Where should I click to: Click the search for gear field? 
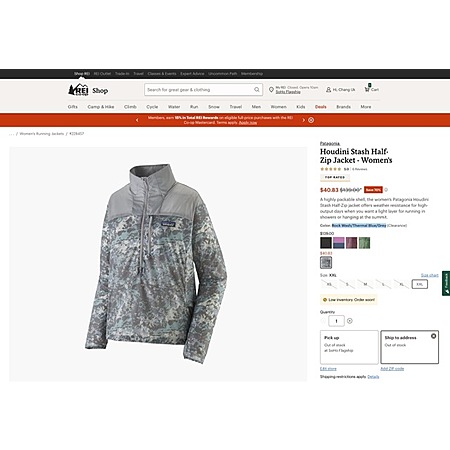point(199,90)
